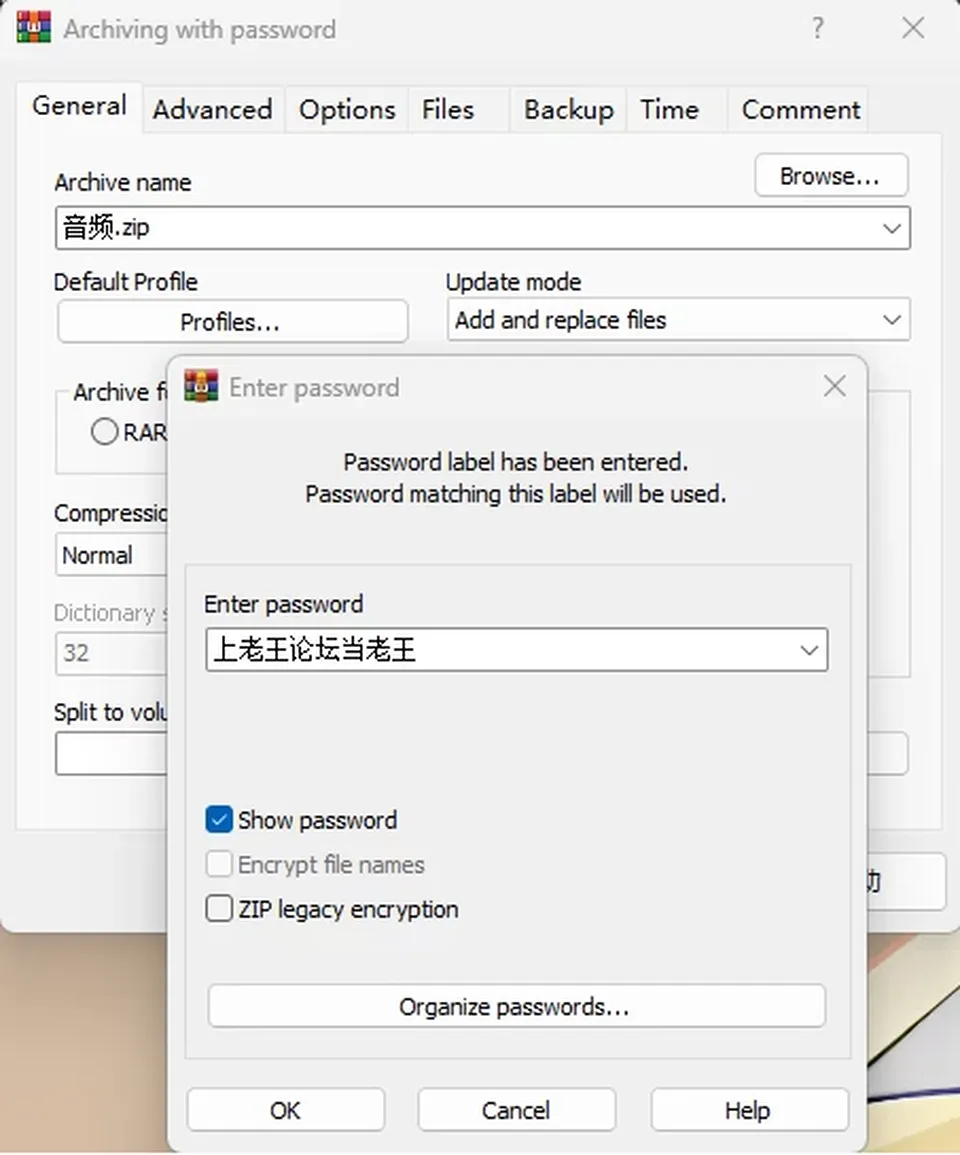Uncheck the Show password checkbox
Screen dimensions: 960x1155
220,820
